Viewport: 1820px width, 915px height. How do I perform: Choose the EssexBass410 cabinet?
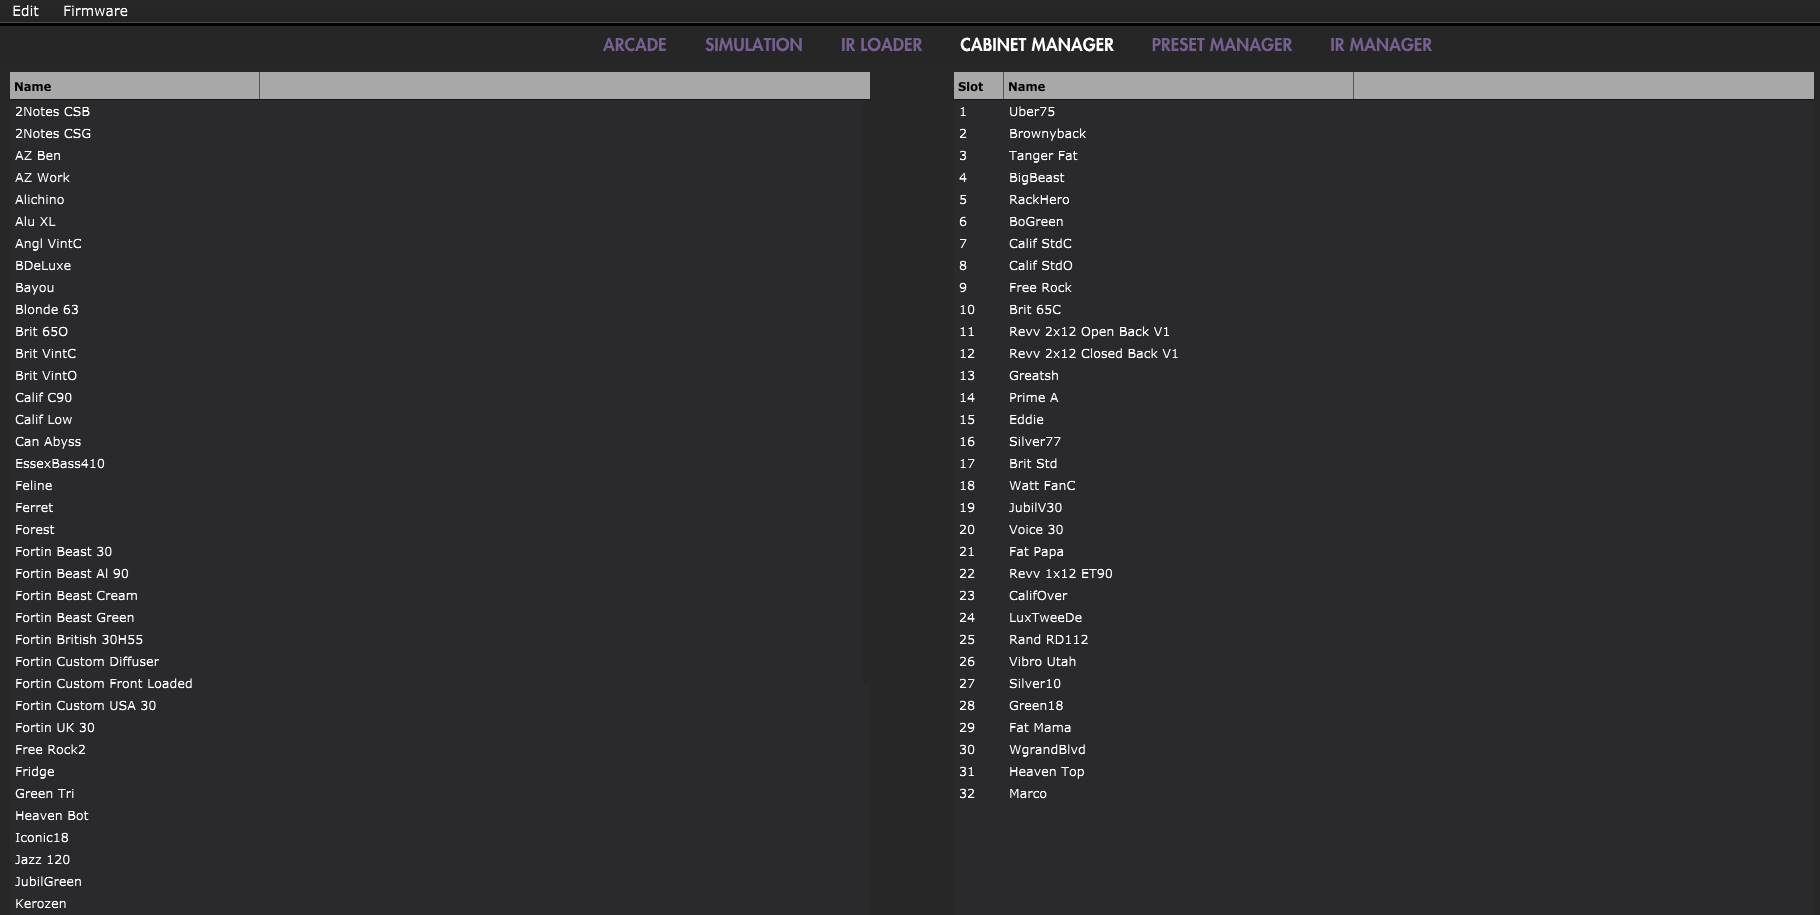click(60, 464)
